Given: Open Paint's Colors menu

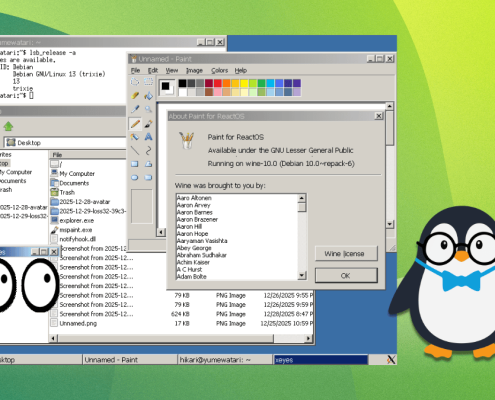Looking at the screenshot, I should point(219,70).
